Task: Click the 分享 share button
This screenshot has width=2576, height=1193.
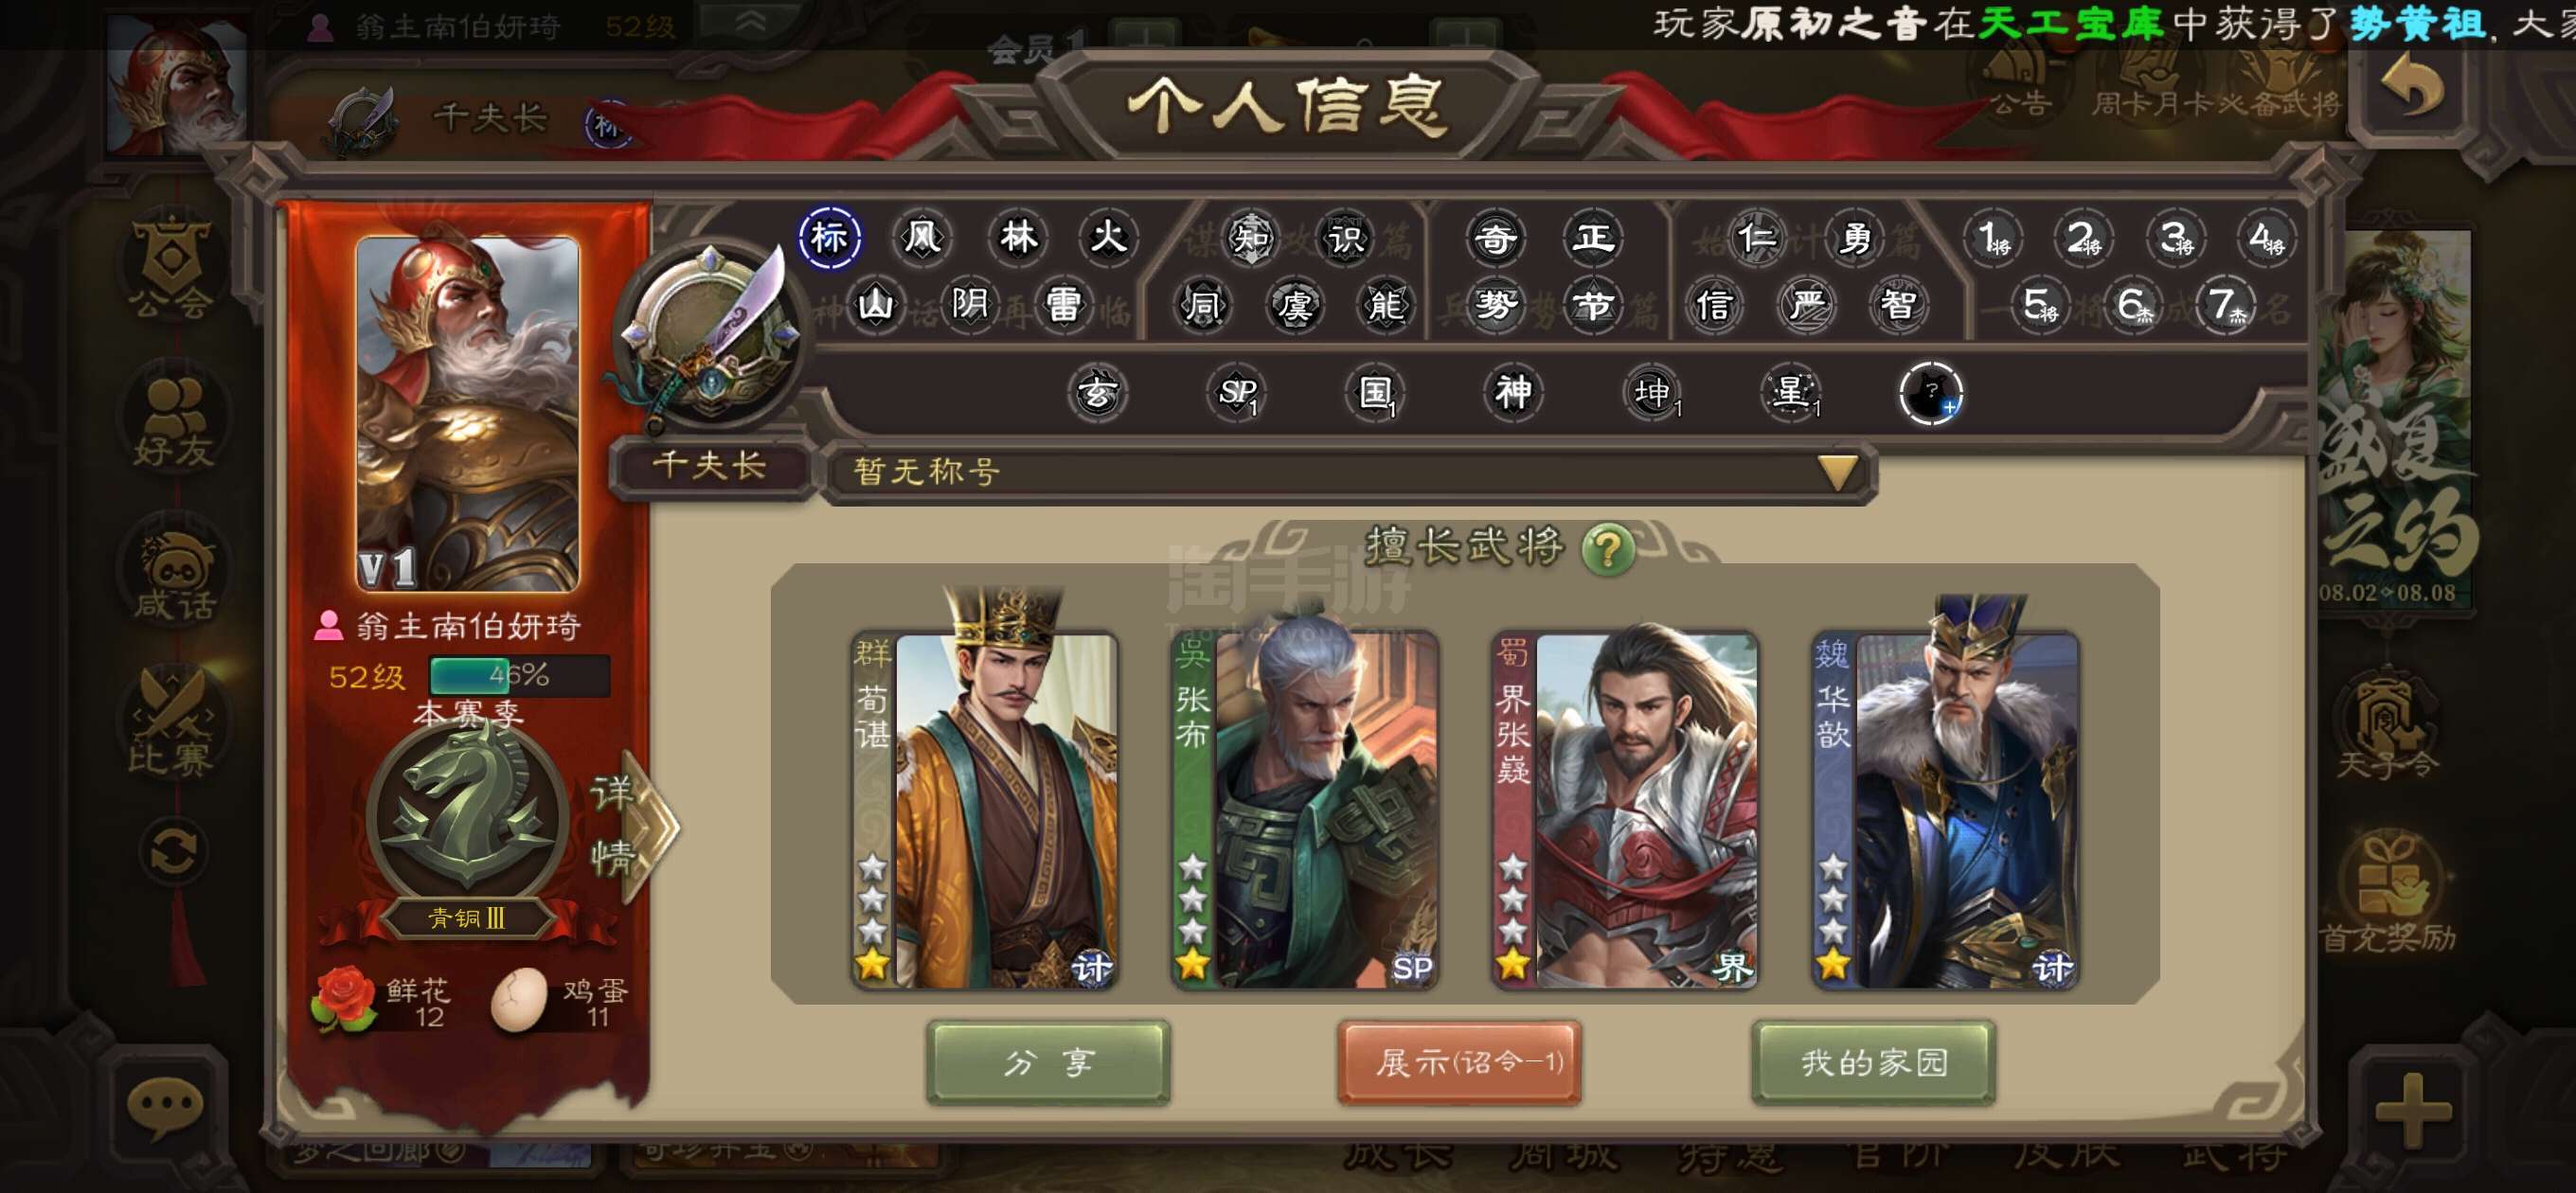Action: (x=1048, y=1061)
